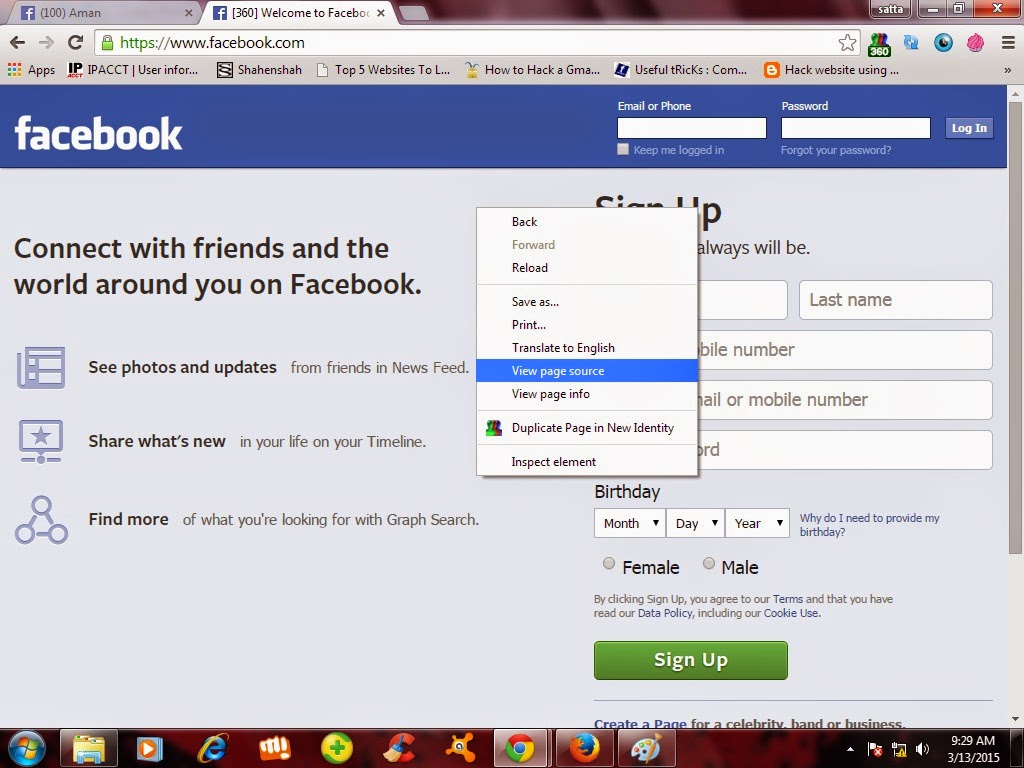This screenshot has height=768, width=1024.
Task: Open the 360 extension icon
Action: (x=879, y=44)
